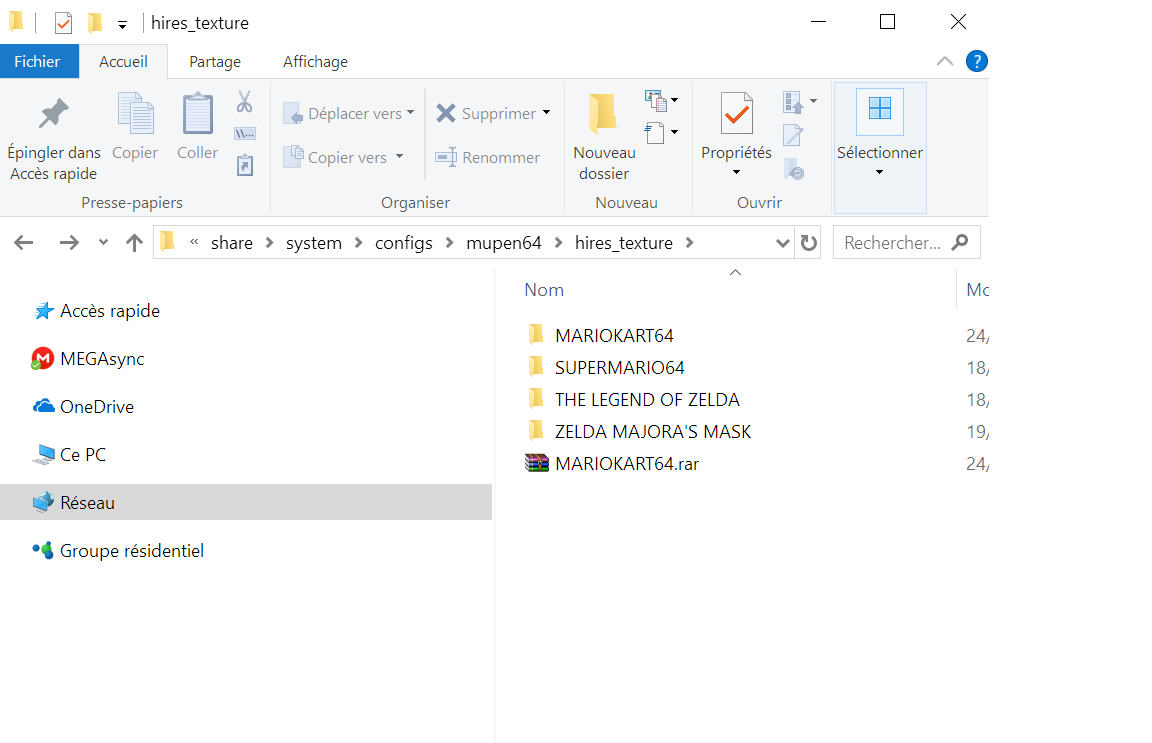Open the recent locations dropdown arrow

[103, 243]
